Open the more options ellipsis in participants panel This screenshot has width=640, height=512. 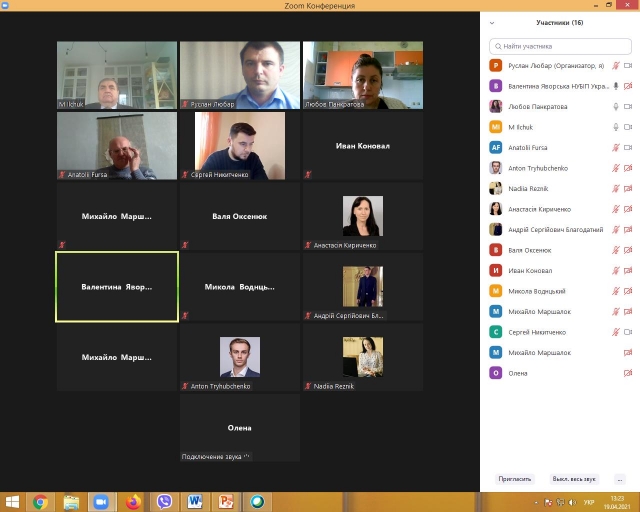coord(620,479)
